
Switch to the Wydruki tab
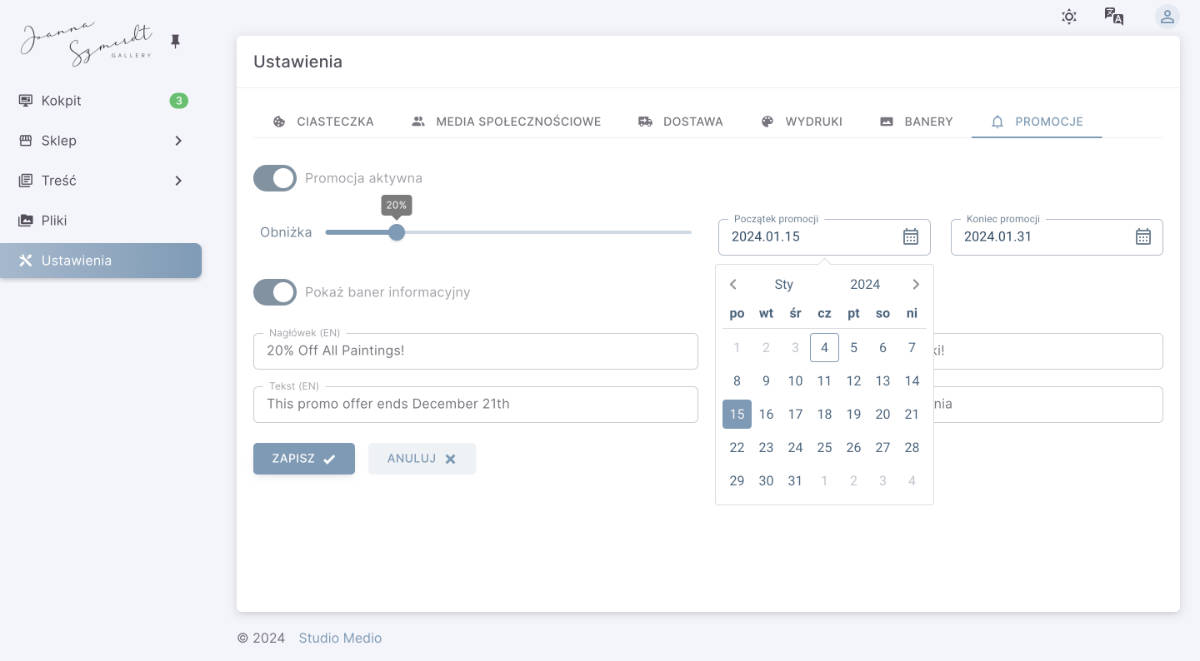[x=801, y=121]
